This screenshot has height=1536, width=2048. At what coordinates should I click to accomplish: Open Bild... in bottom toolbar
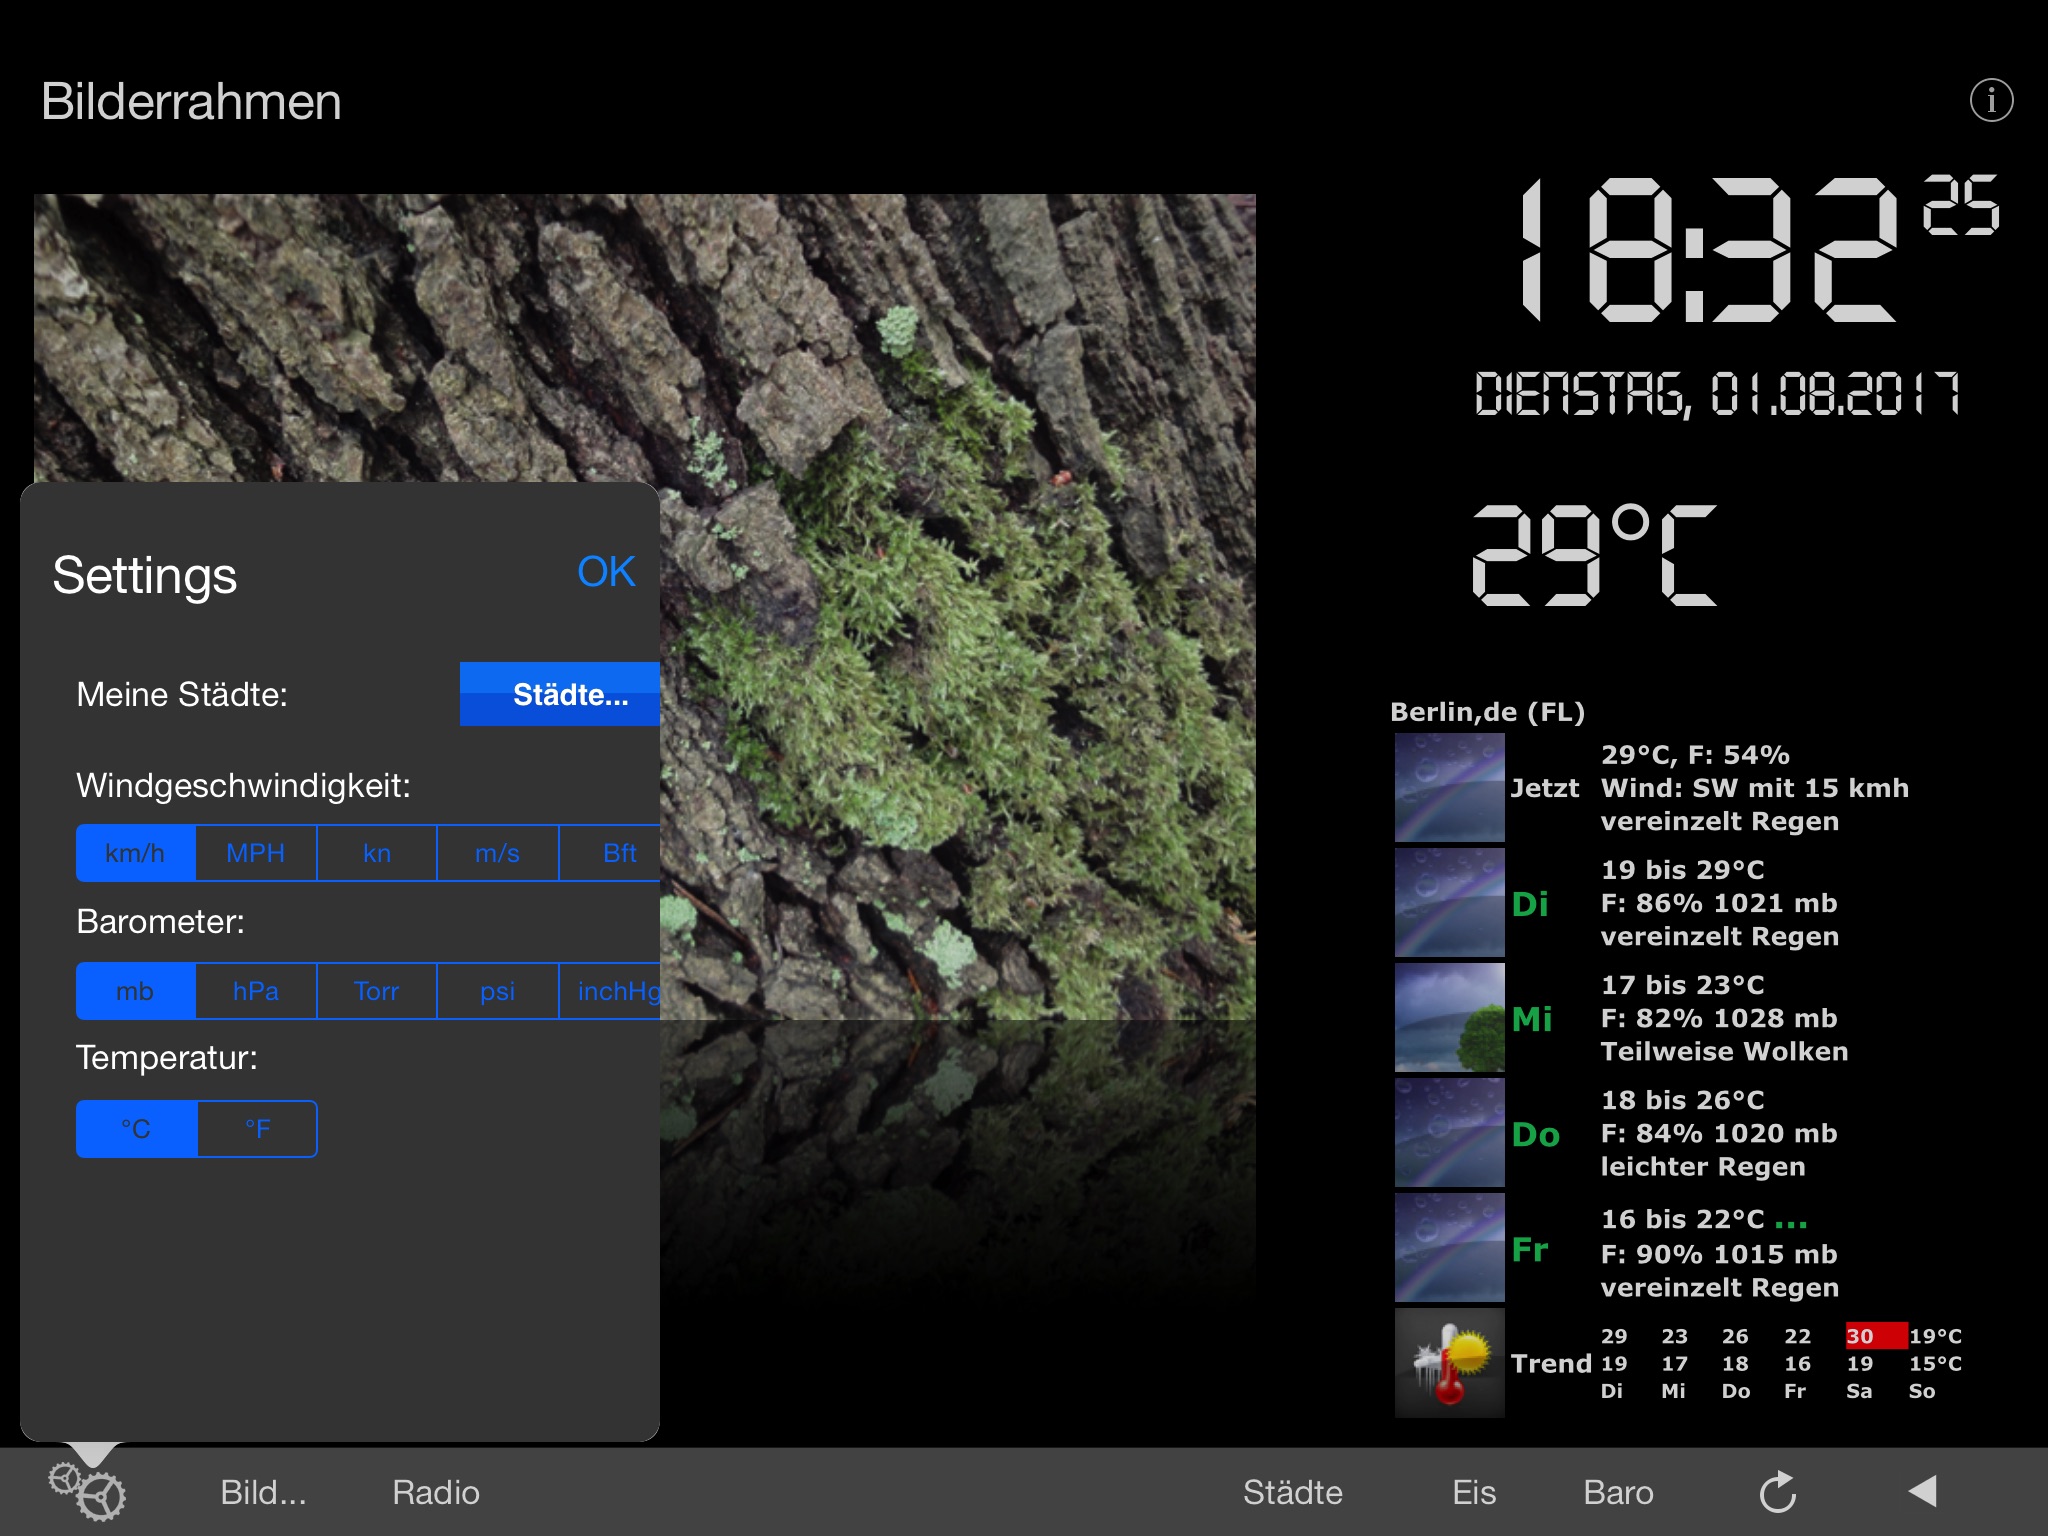click(x=263, y=1492)
